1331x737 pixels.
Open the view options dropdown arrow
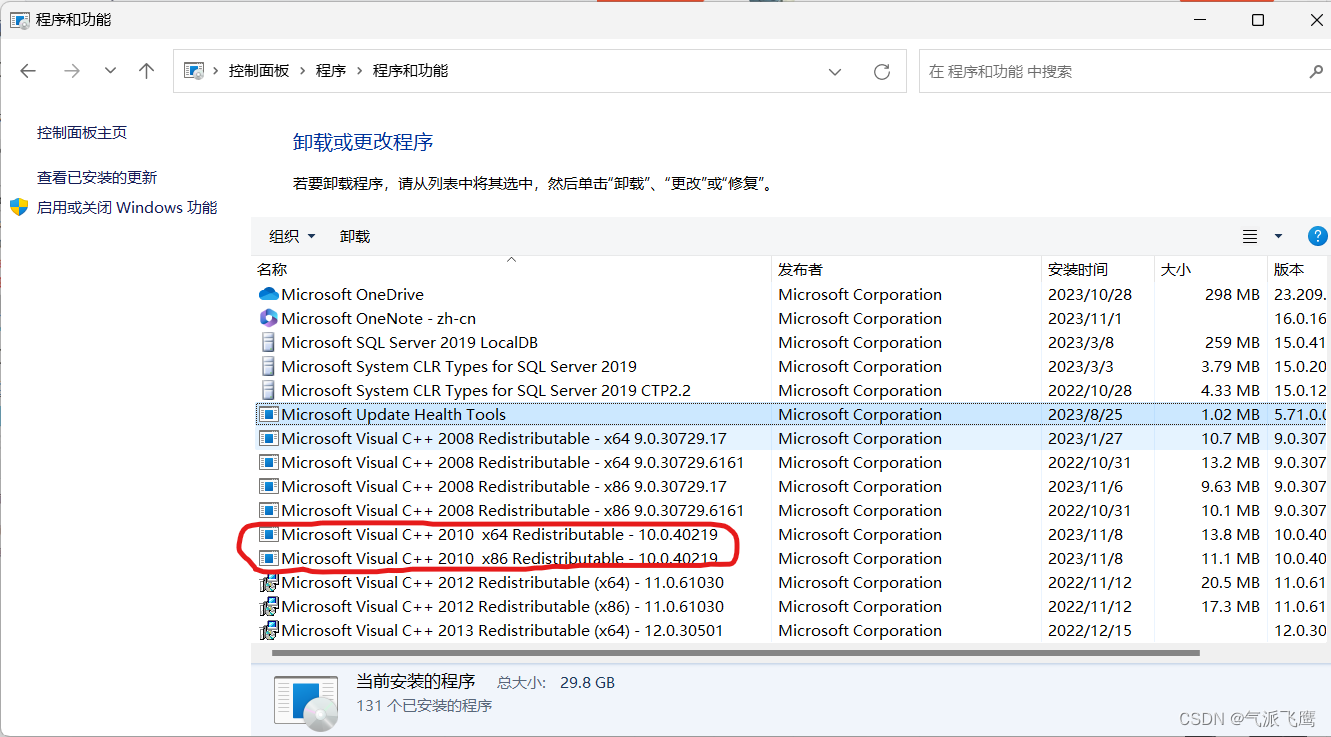point(1278,236)
